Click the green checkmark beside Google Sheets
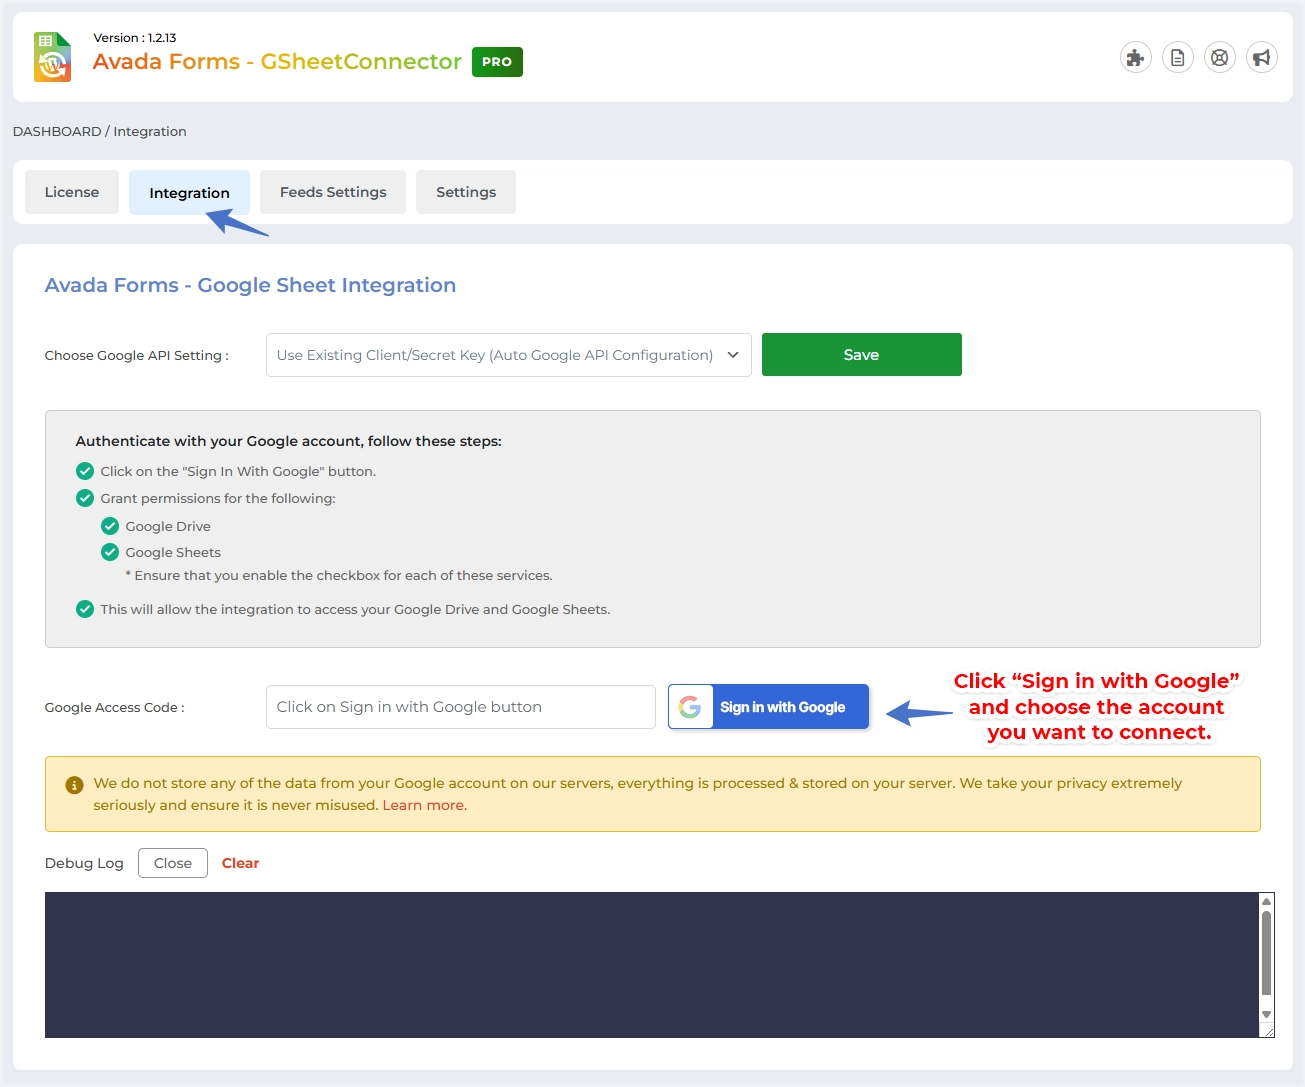1305x1087 pixels. coord(110,552)
